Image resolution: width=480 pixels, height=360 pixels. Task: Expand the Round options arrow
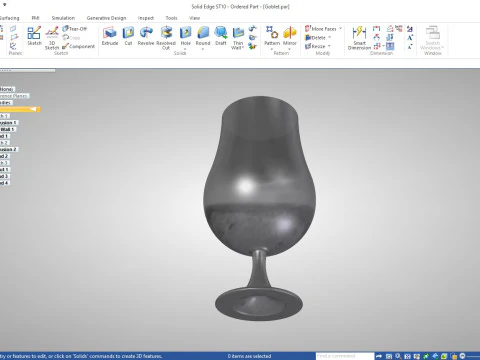click(x=203, y=49)
